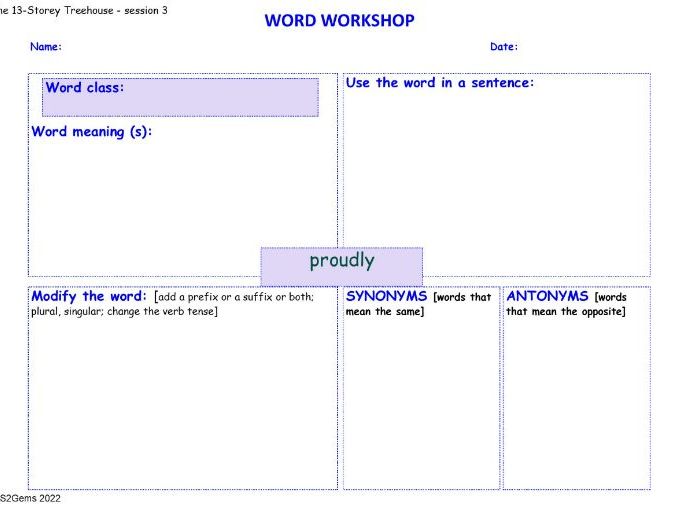The image size is (678, 509).
Task: Click the empty sentence writing box
Action: point(495,170)
